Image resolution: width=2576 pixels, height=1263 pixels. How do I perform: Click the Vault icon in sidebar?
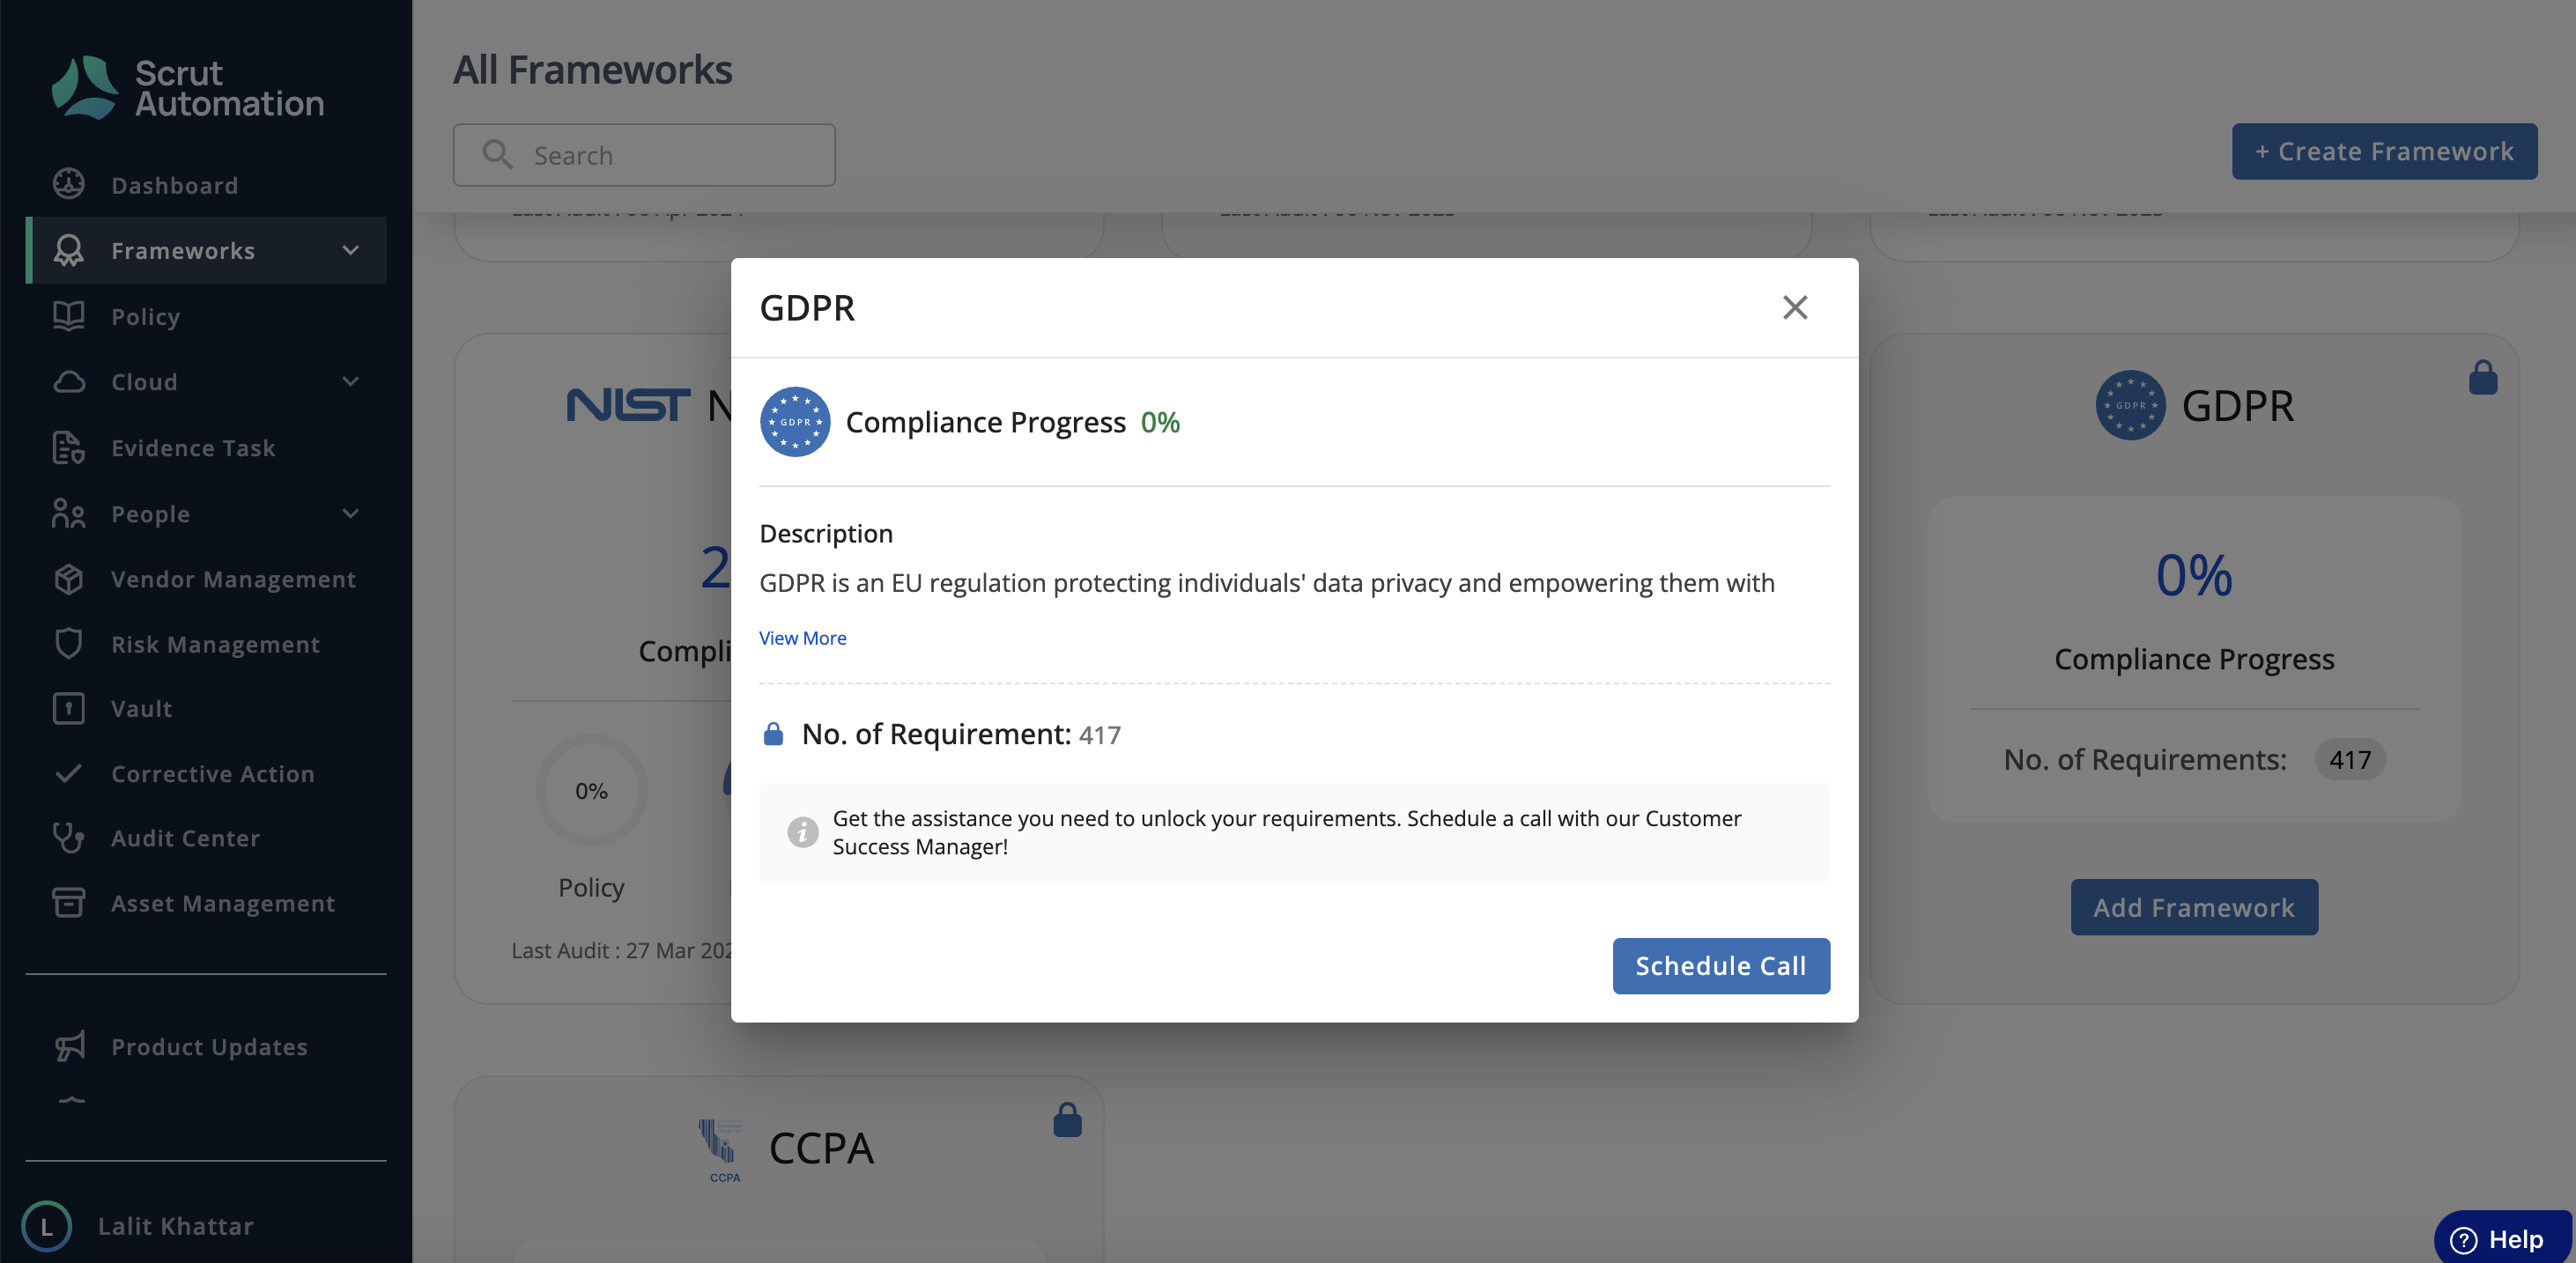(69, 708)
